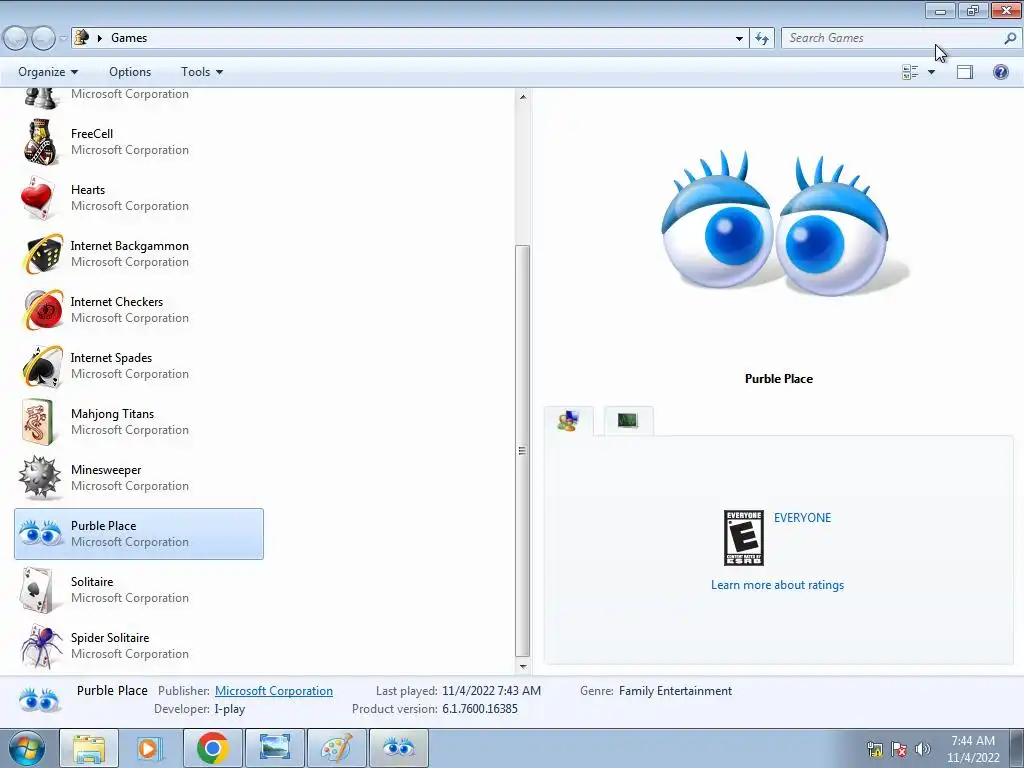1024x768 pixels.
Task: Click the Games breadcrumb in address bar
Action: coord(129,38)
